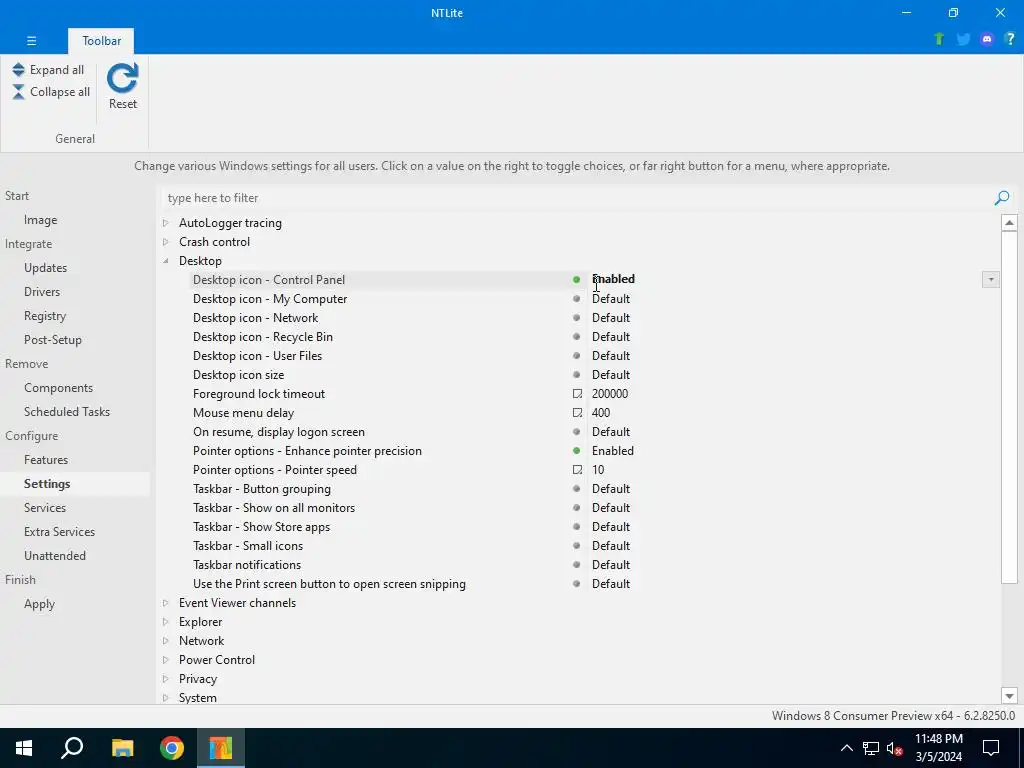
Task: Expand the AutoLogger tracing group
Action: point(166,223)
